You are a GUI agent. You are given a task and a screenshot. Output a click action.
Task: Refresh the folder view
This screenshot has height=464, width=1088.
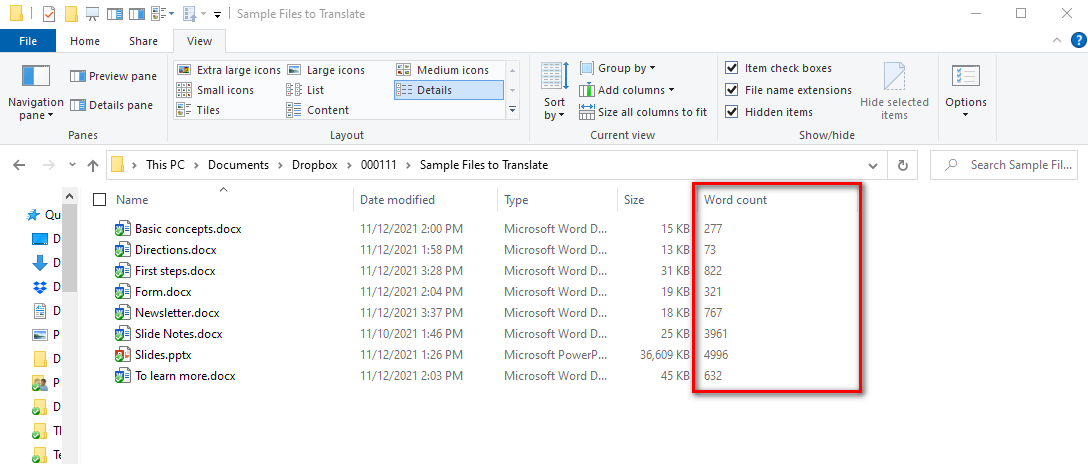point(902,165)
